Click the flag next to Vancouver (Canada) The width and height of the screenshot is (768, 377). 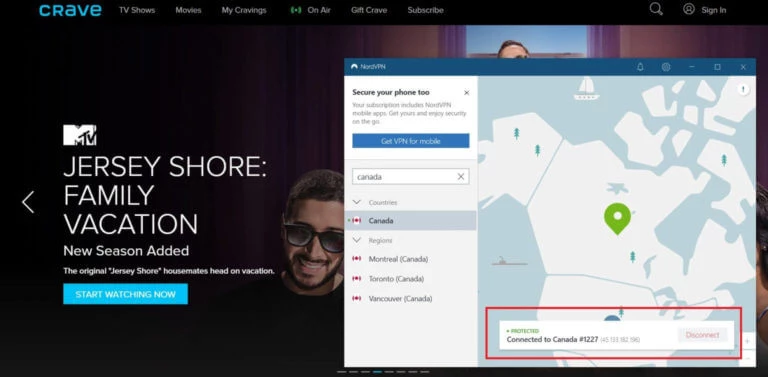[357, 298]
